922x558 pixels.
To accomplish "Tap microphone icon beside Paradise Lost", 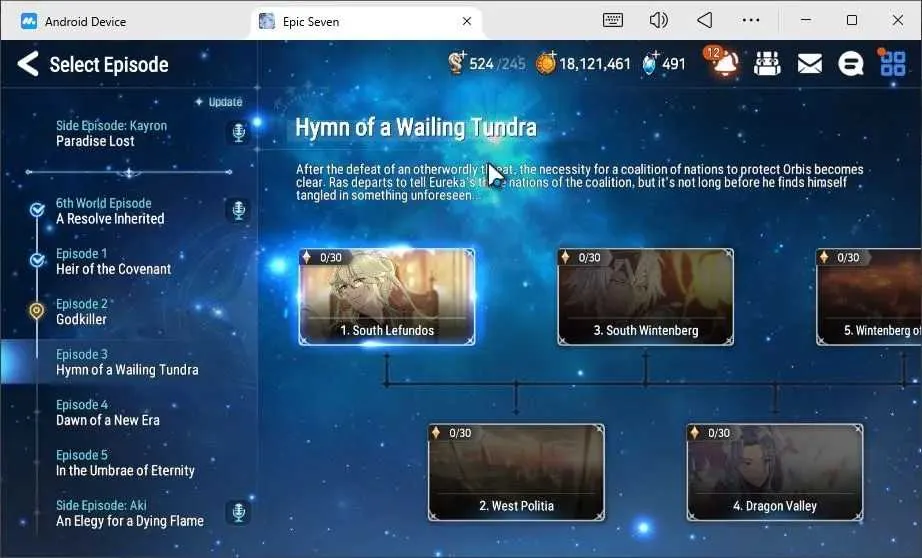I will coord(238,132).
